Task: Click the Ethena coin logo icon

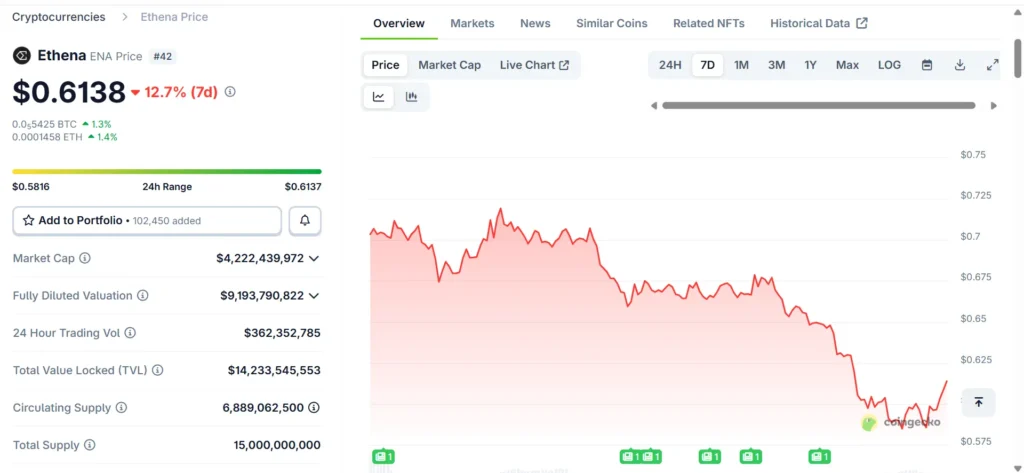Action: [22, 56]
